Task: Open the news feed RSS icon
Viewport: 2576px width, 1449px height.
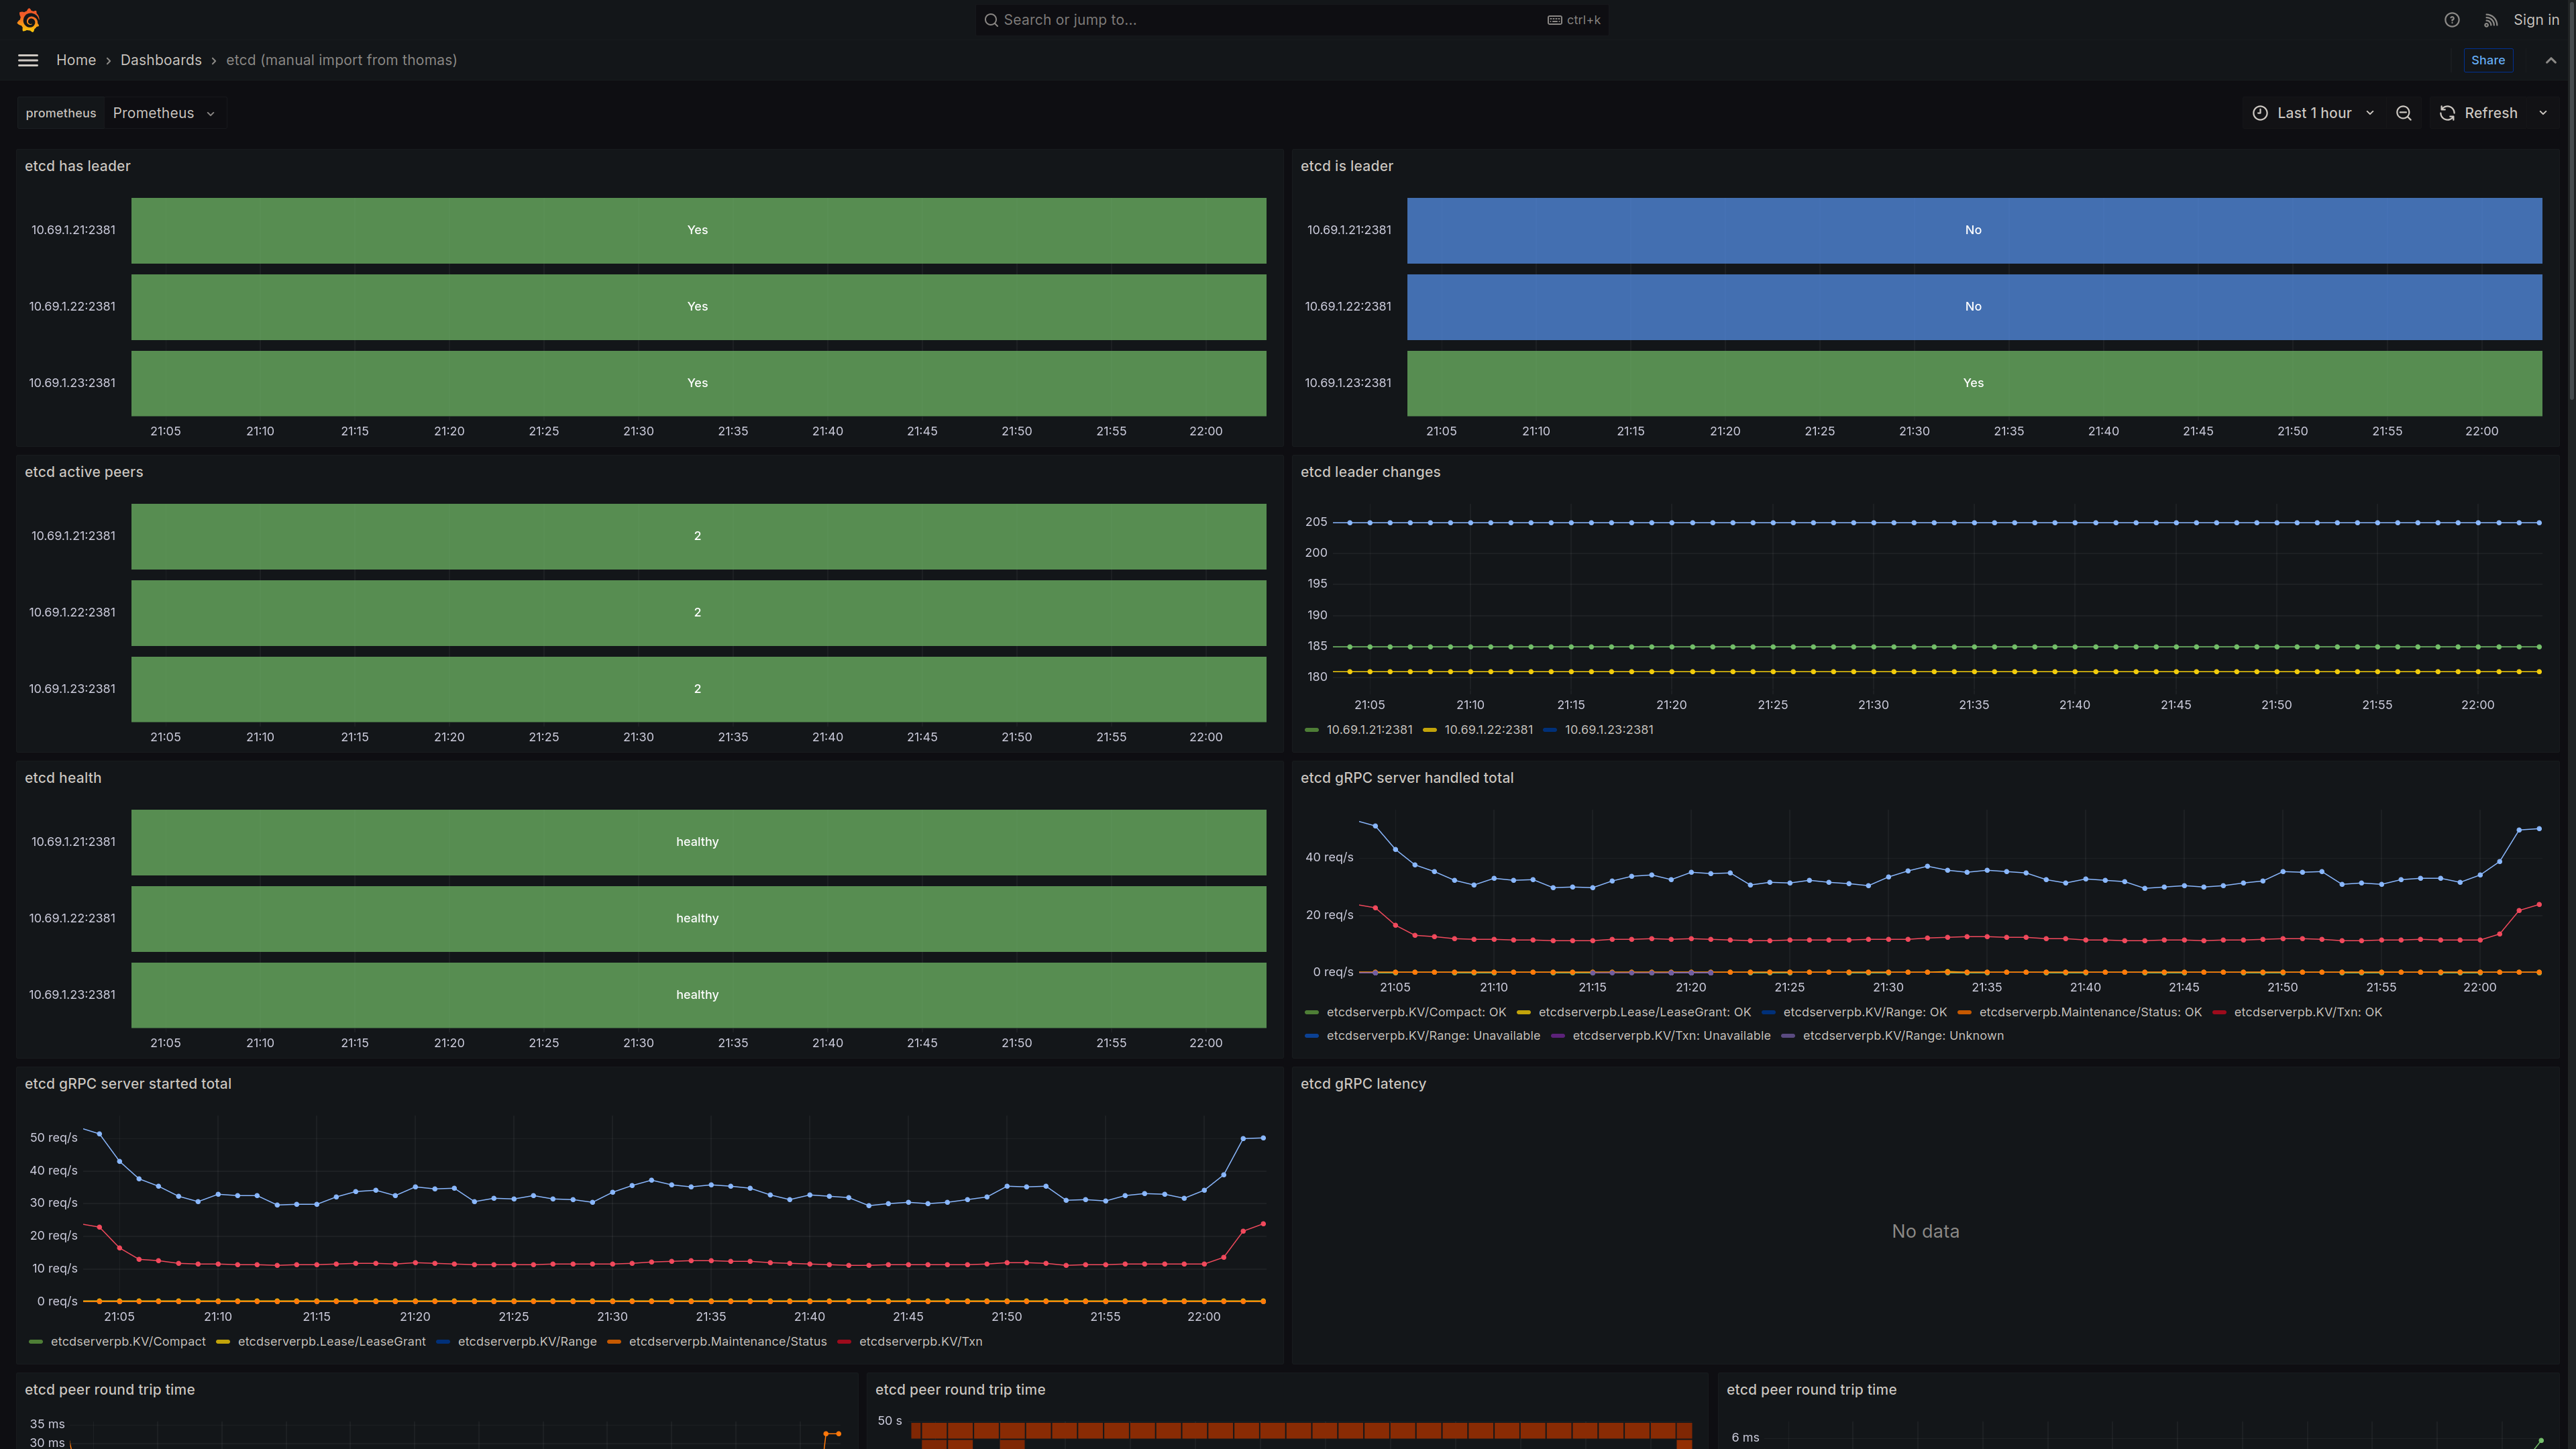Action: coord(2491,20)
